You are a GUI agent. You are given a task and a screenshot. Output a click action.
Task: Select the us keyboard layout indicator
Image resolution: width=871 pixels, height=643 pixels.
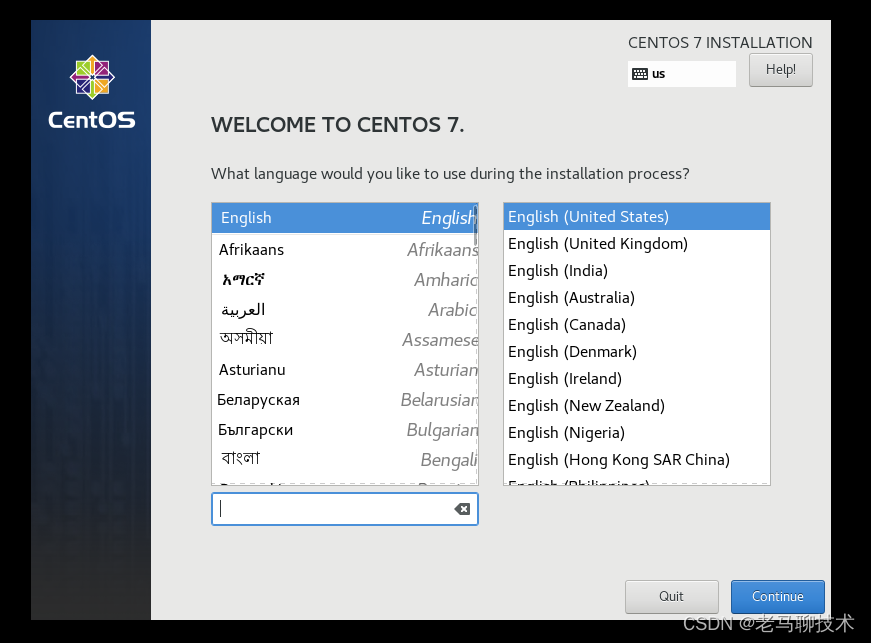[682, 74]
